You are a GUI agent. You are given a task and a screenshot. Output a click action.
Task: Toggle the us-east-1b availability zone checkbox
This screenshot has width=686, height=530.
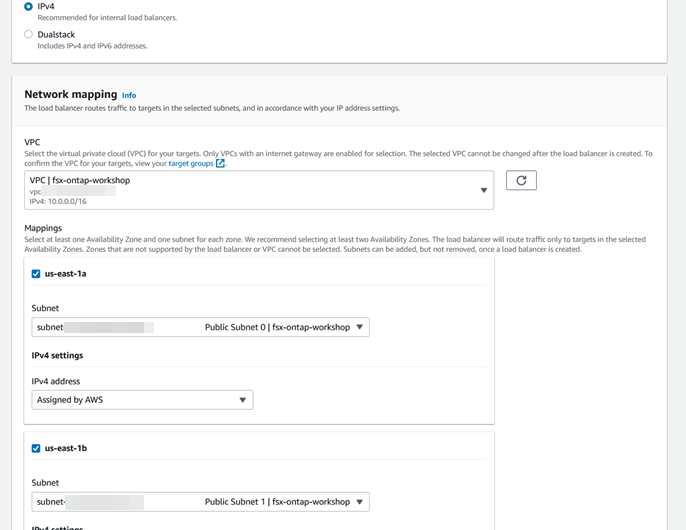point(36,449)
